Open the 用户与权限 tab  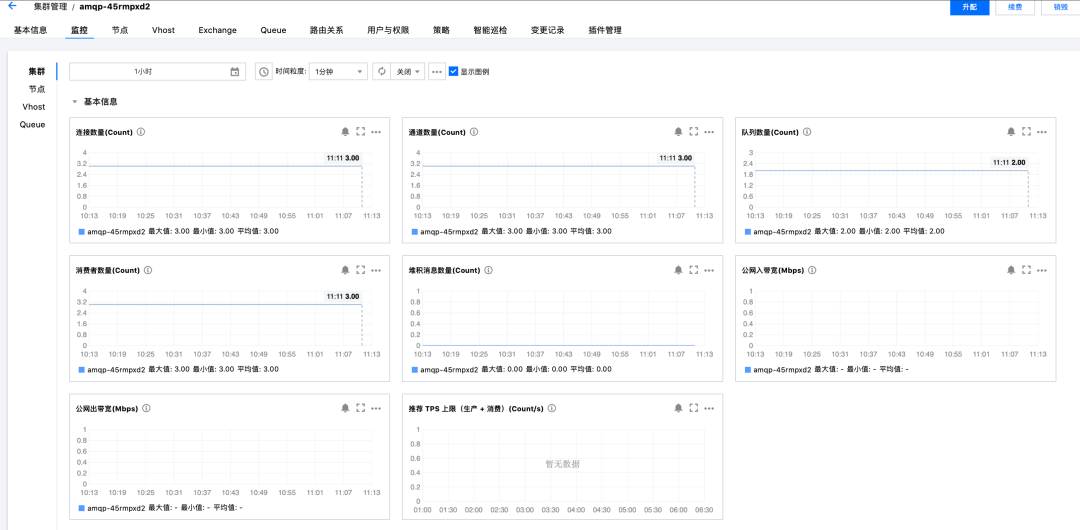click(388, 30)
